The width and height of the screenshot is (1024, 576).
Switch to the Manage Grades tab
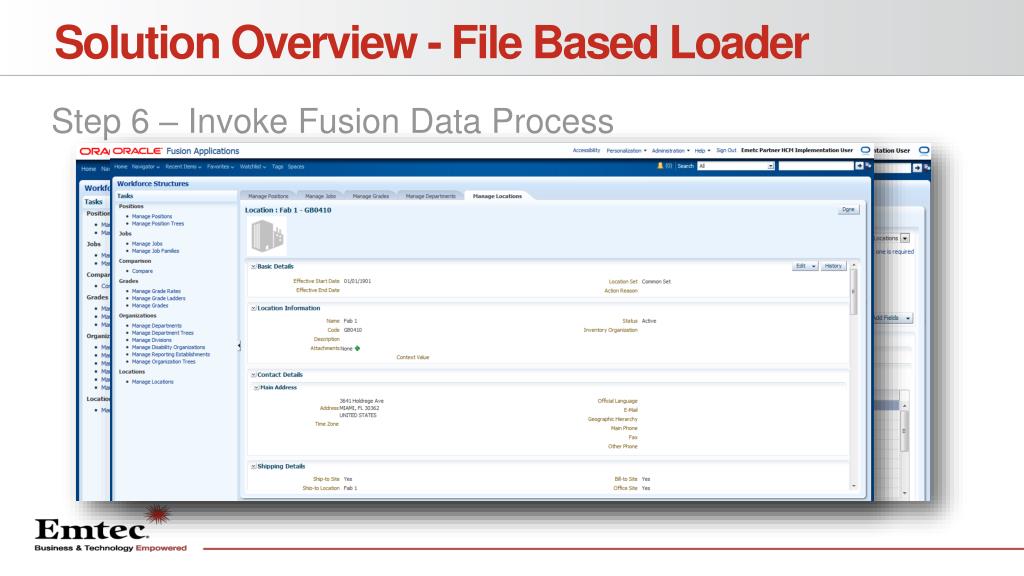(370, 196)
